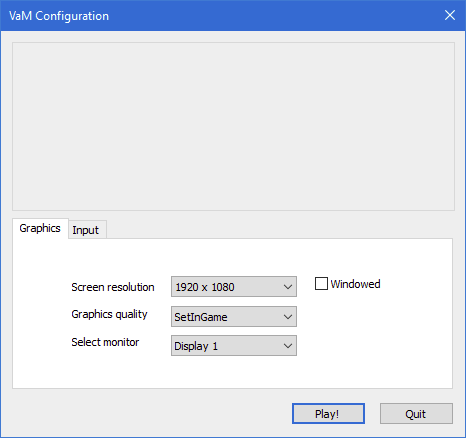Click the 1920 x 1080 value text
Viewport: 466px width, 438px height.
(205, 287)
